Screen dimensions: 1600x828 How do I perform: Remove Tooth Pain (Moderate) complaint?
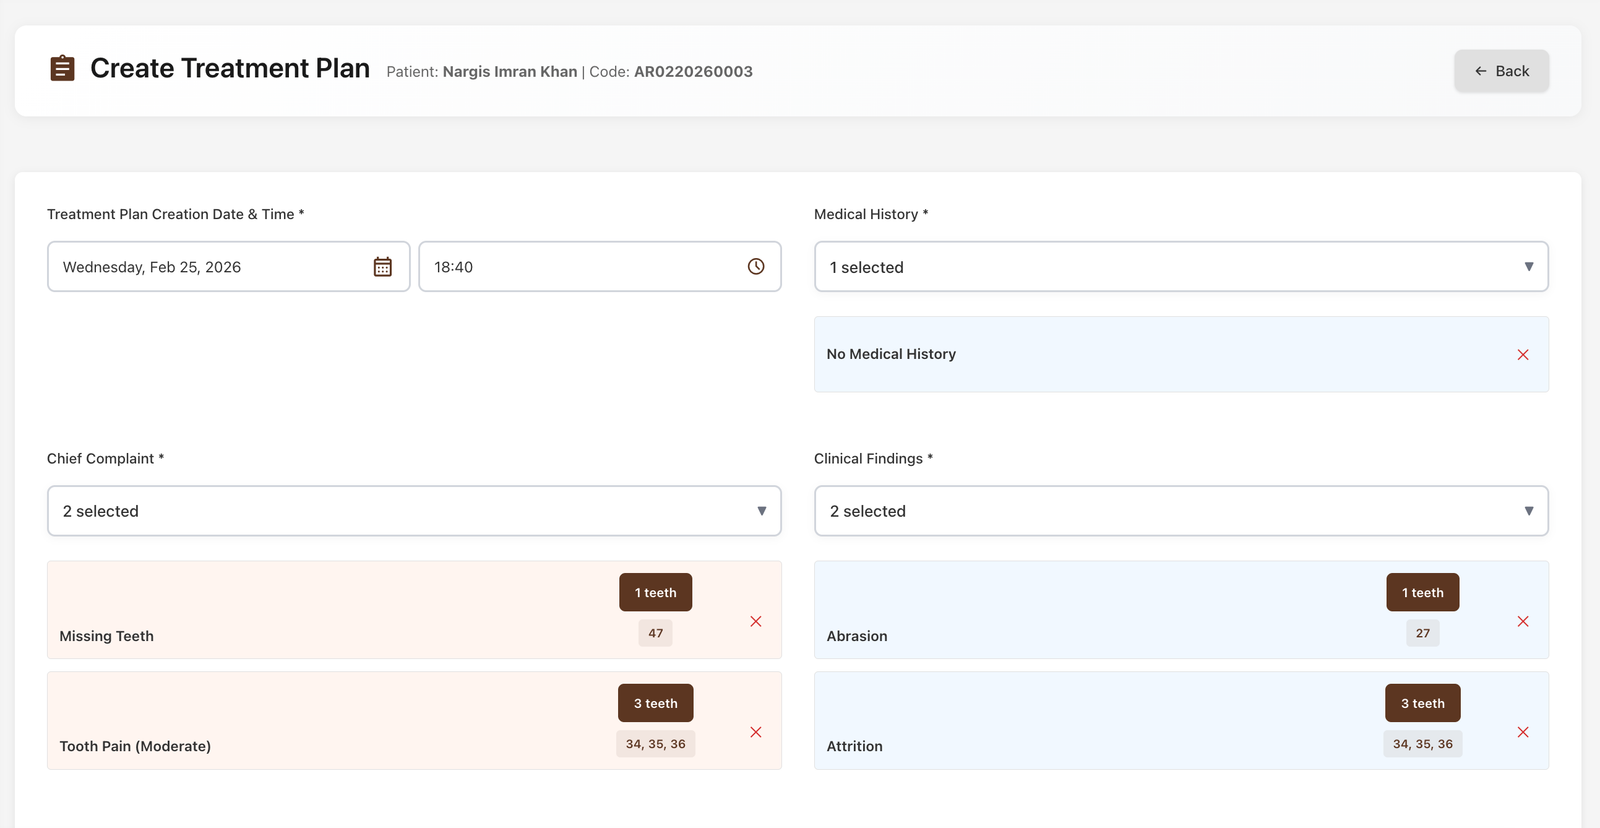(x=756, y=732)
